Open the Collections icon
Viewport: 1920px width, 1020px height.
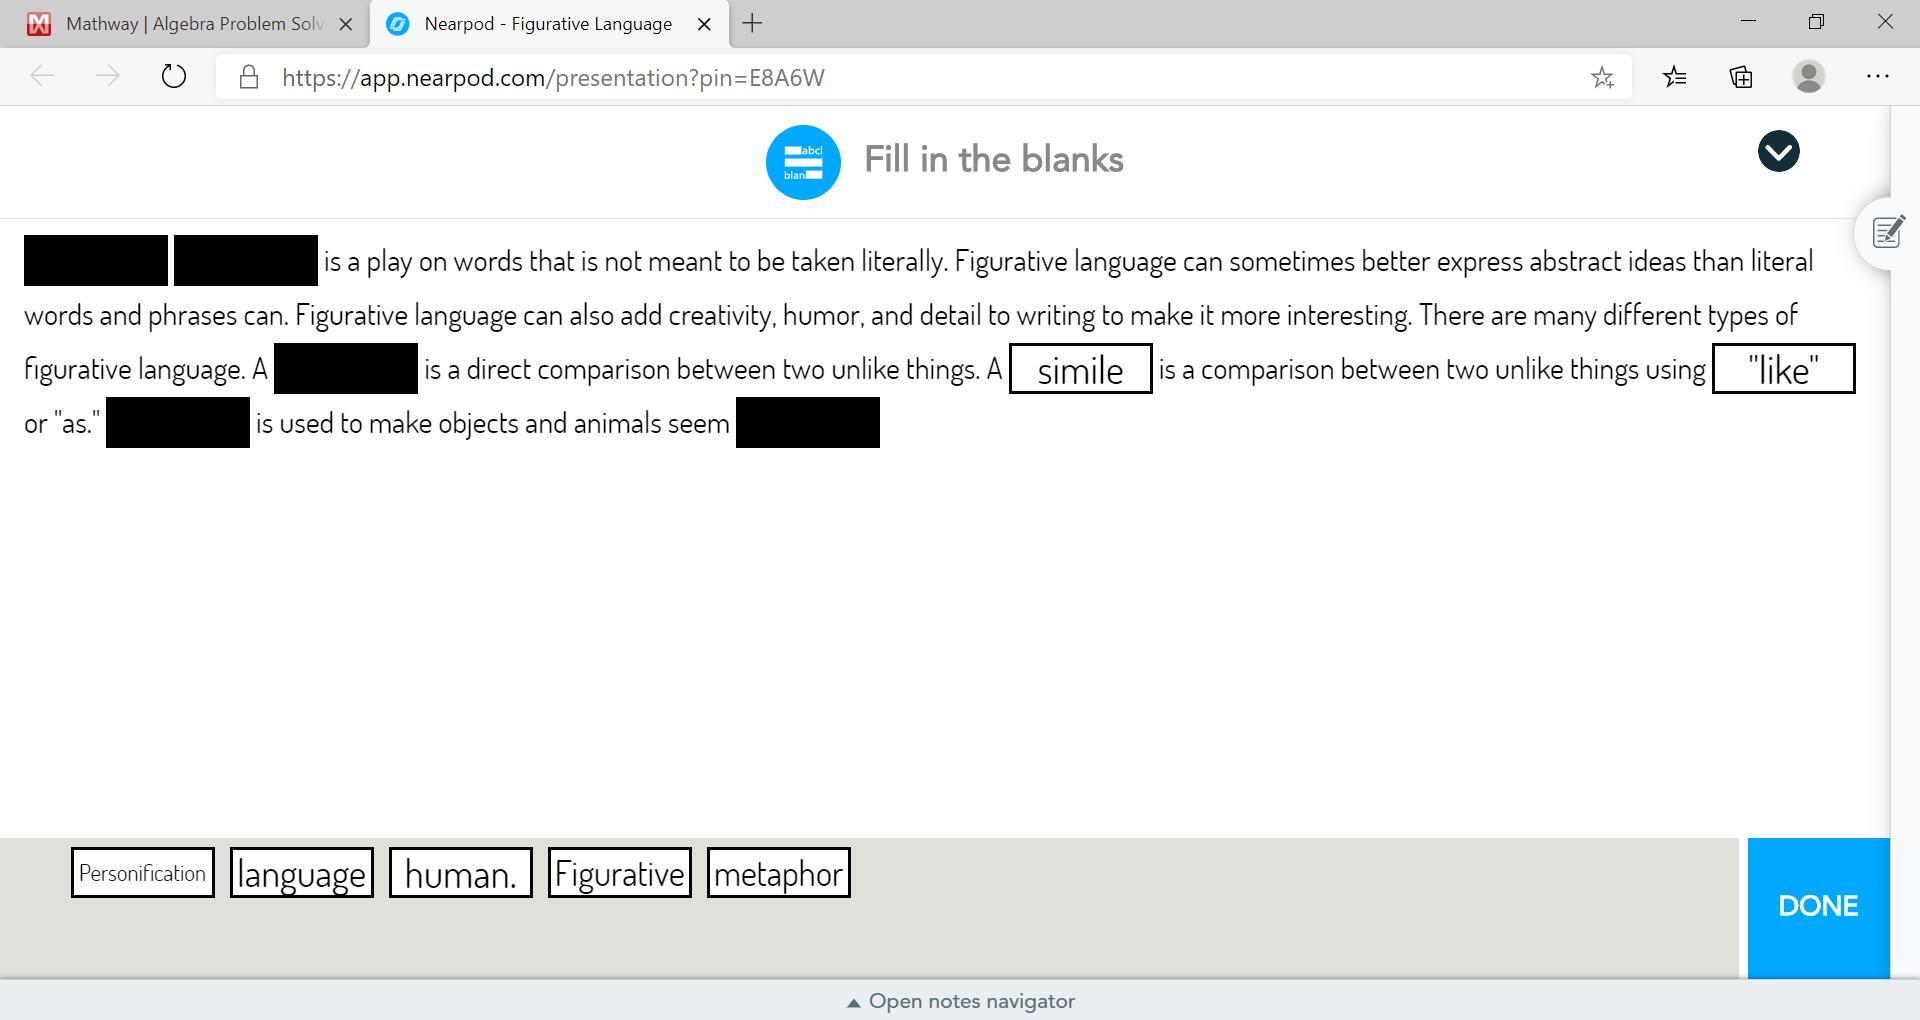click(x=1741, y=77)
